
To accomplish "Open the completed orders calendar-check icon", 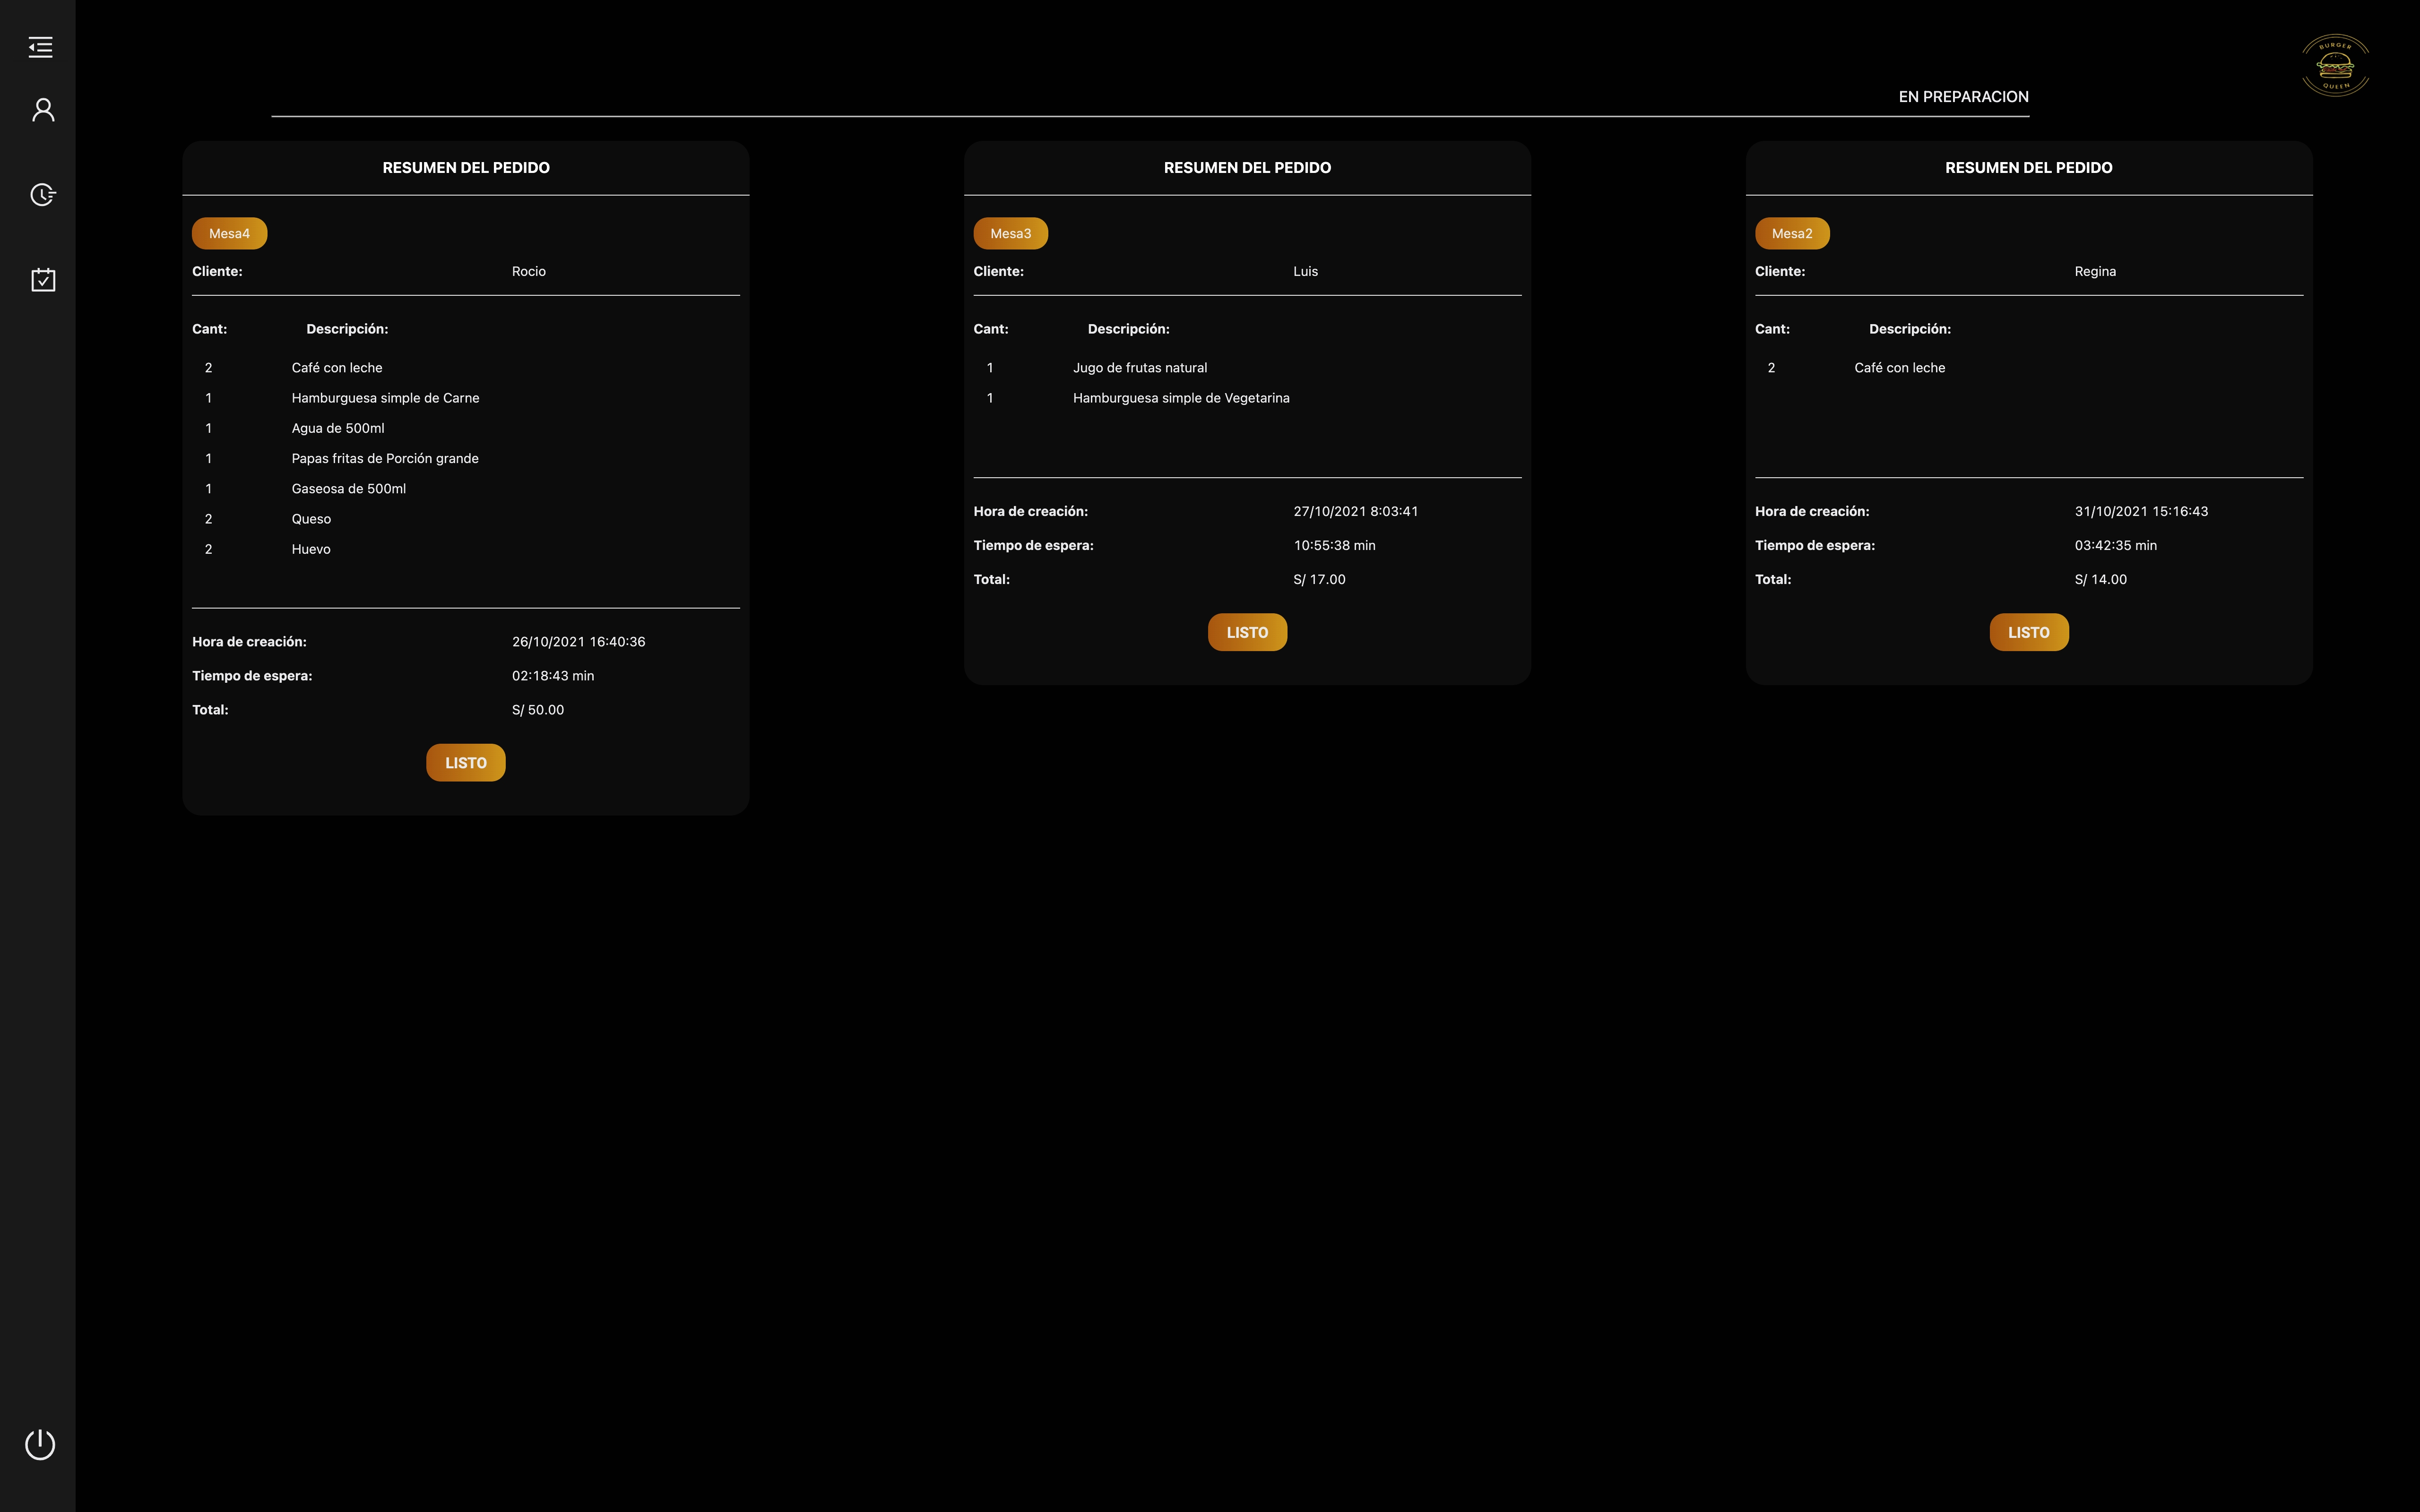I will click(x=43, y=280).
